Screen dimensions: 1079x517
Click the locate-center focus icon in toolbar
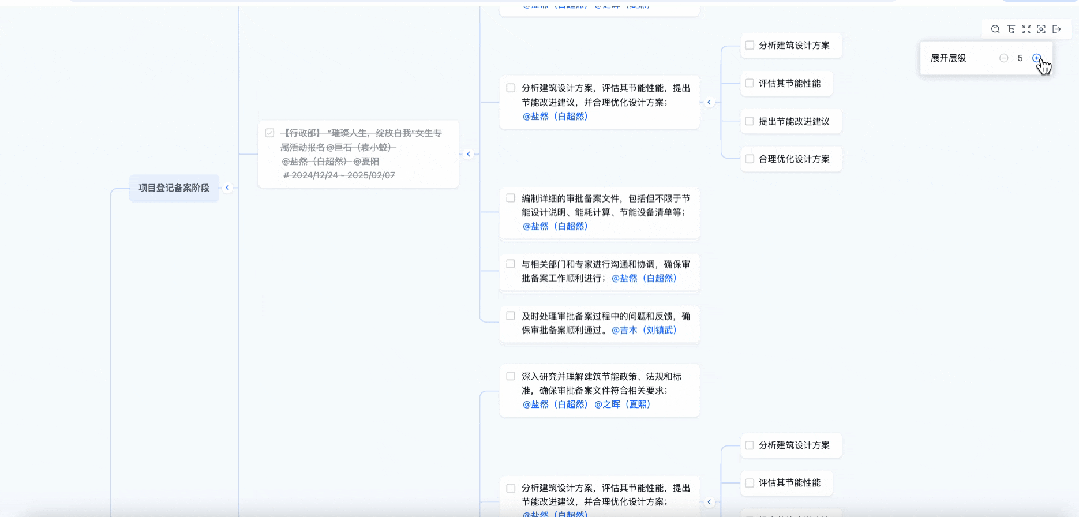tap(1041, 29)
